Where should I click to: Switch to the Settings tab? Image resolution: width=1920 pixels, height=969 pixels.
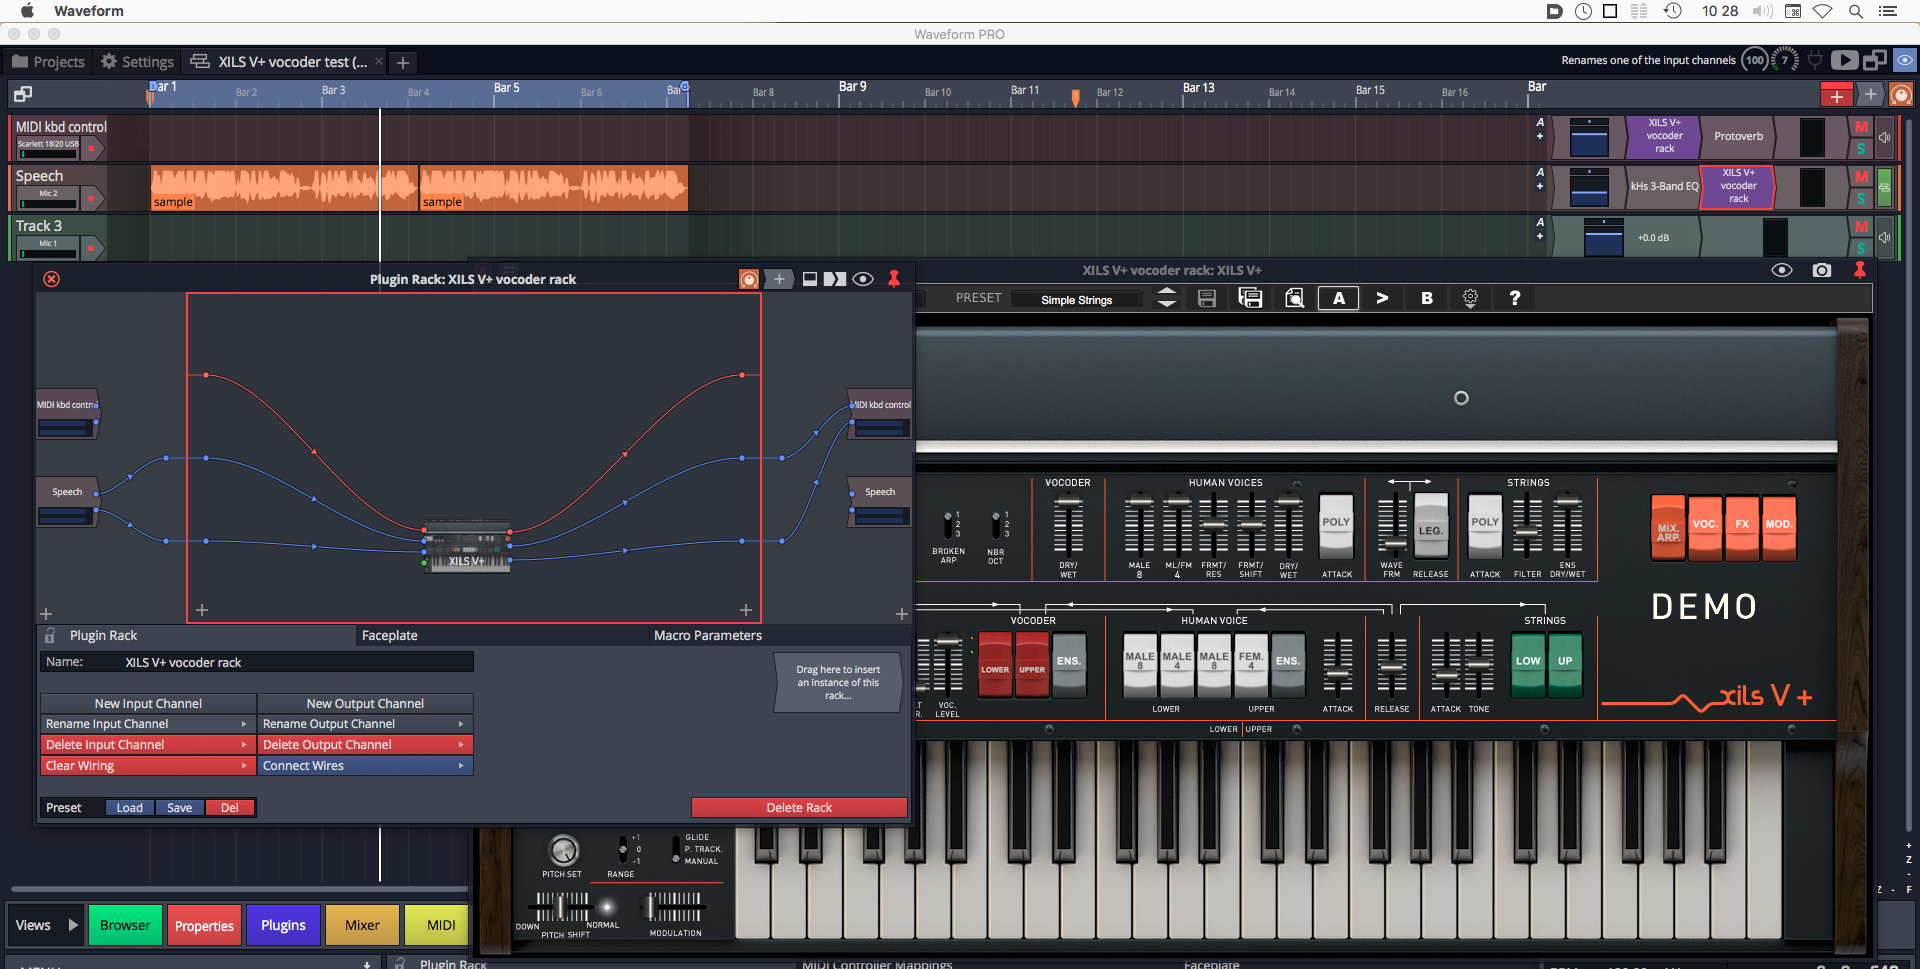coord(137,62)
